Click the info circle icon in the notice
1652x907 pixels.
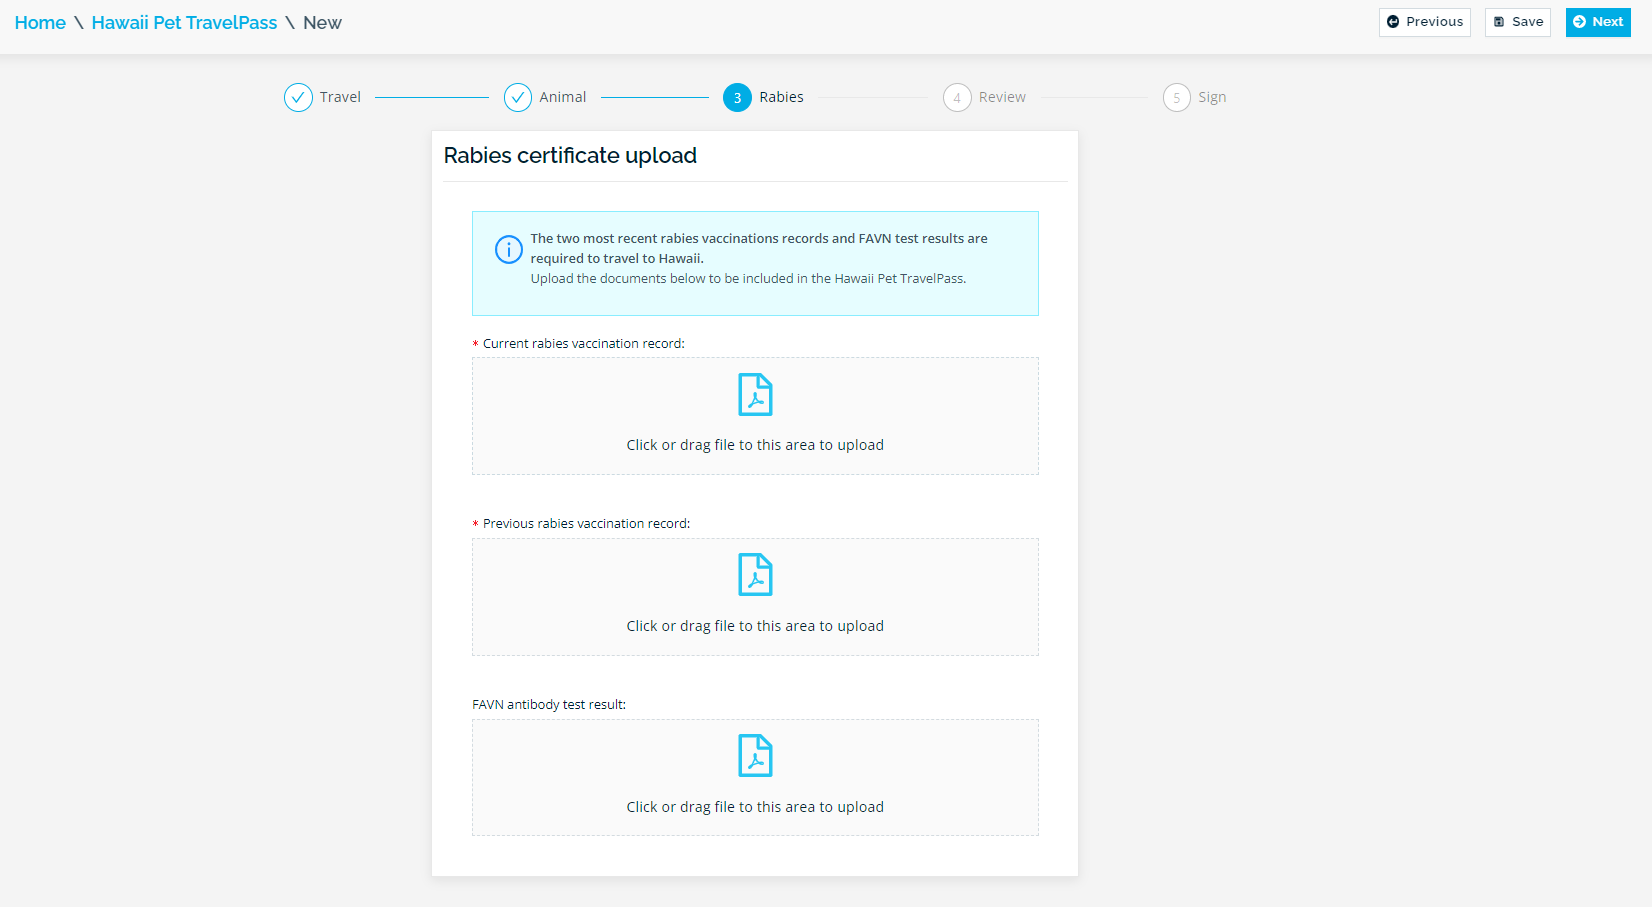coord(508,249)
